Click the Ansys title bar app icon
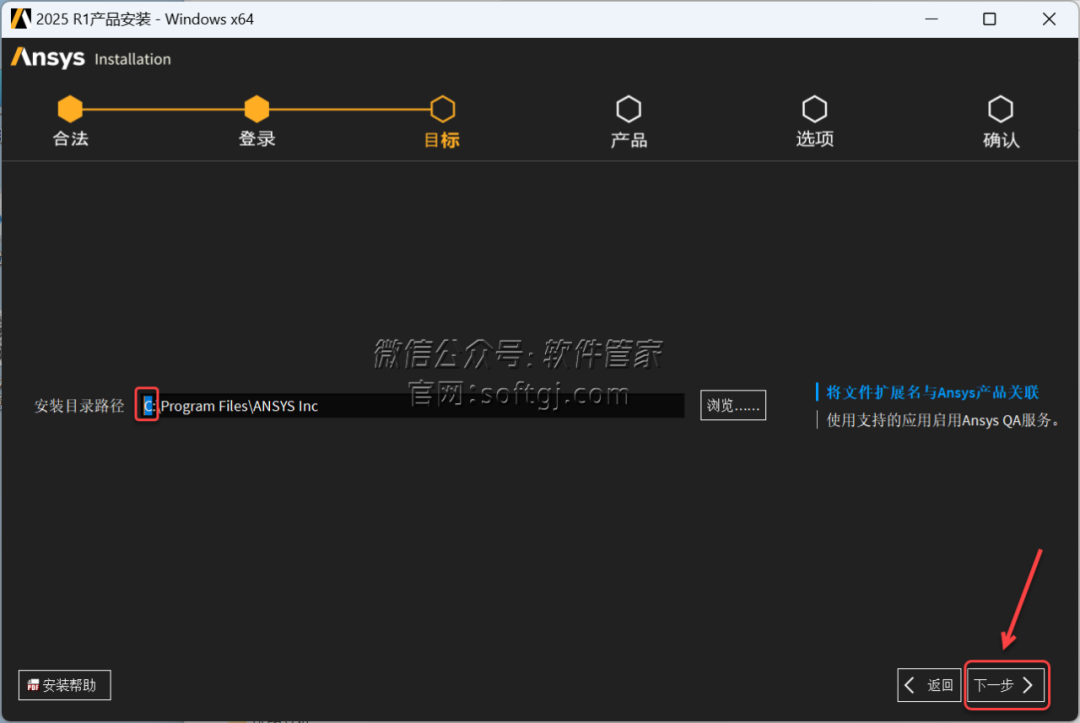This screenshot has height=723, width=1080. pos(21,19)
